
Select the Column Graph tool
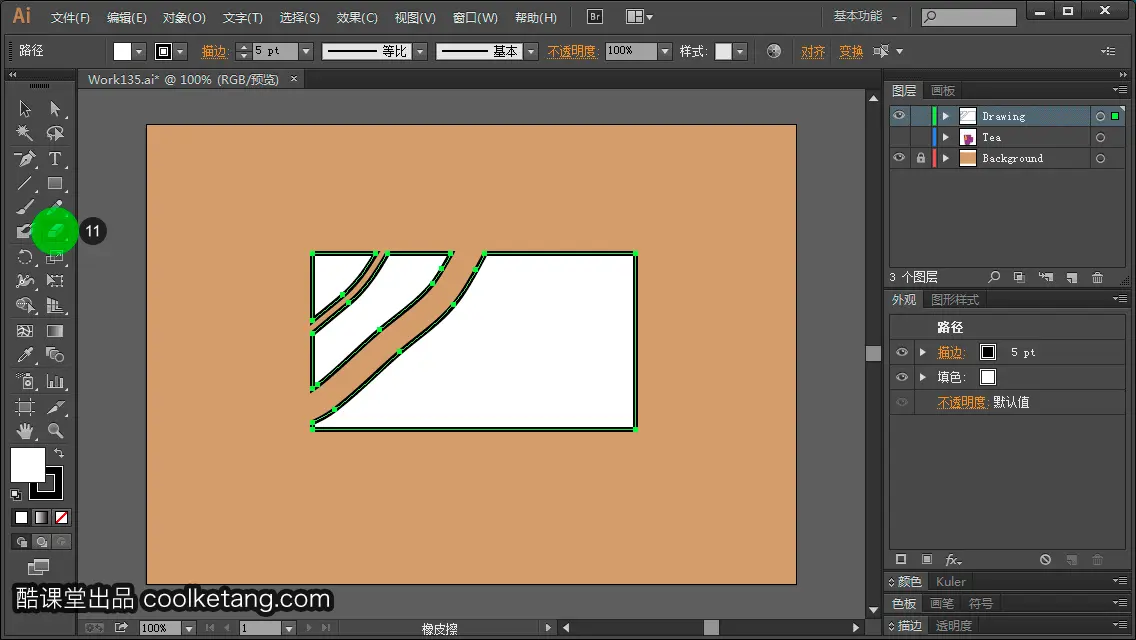click(x=55, y=381)
